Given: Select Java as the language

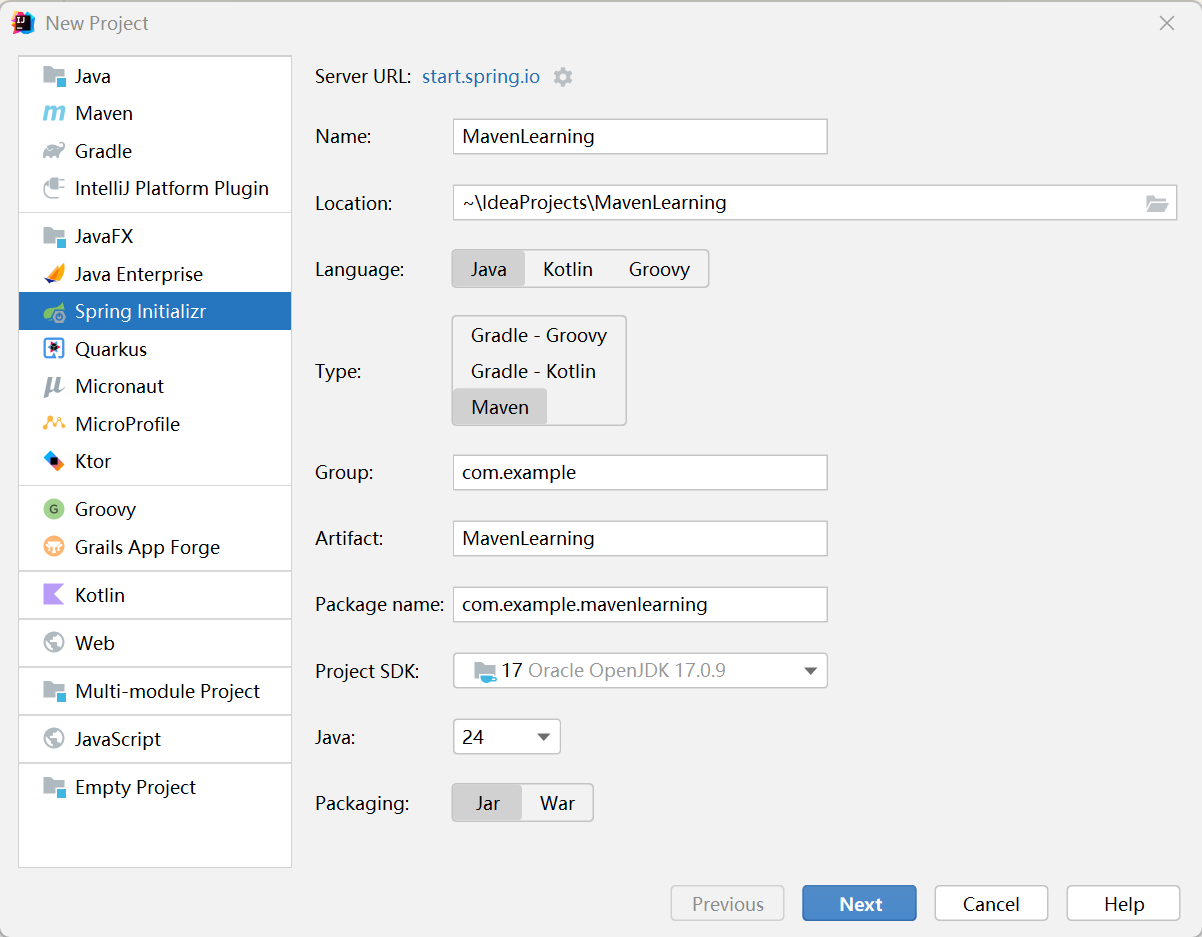Looking at the screenshot, I should pyautogui.click(x=489, y=269).
